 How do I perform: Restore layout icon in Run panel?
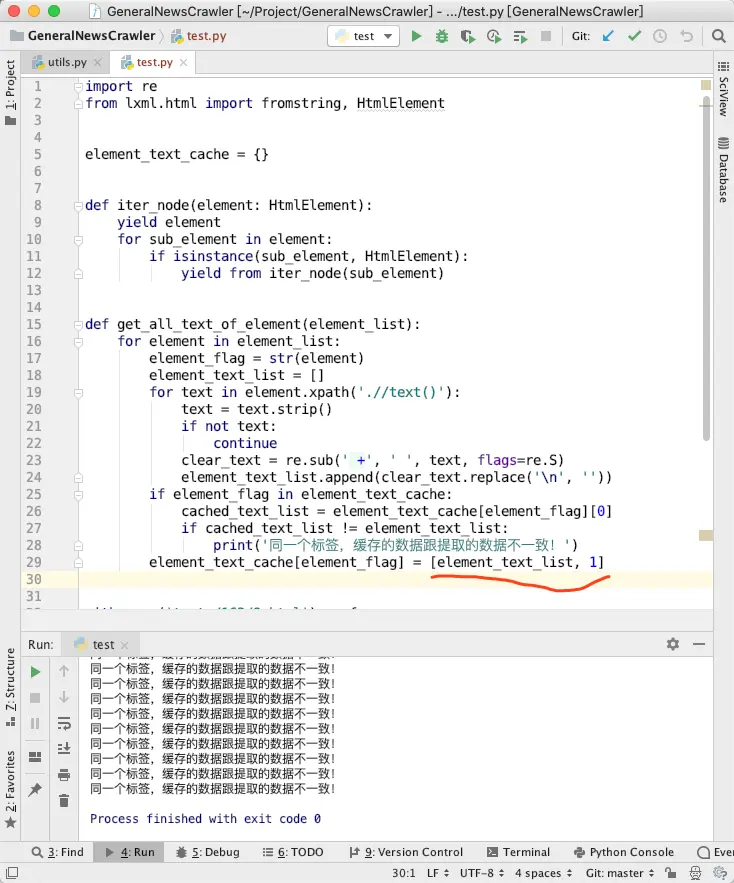[35, 756]
